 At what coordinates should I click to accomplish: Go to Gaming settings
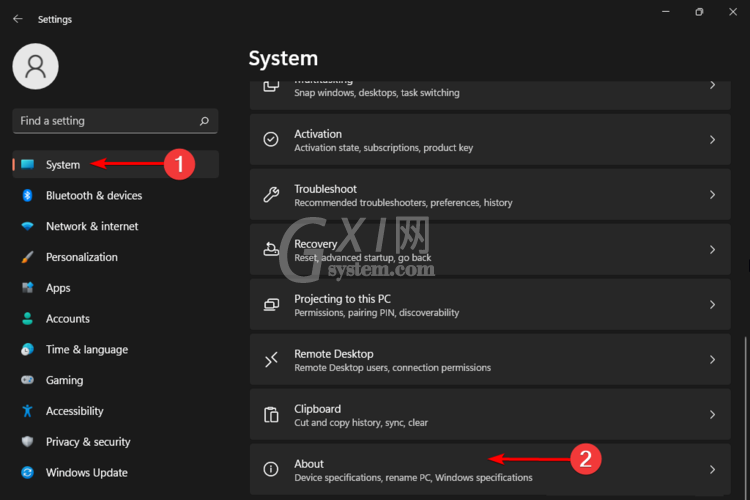point(115,380)
